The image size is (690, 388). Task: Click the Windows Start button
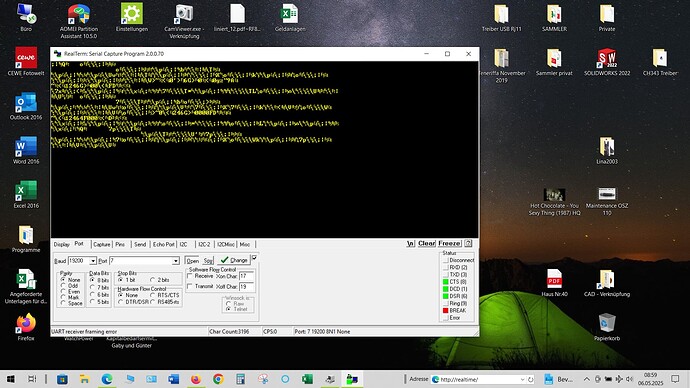pos(11,379)
